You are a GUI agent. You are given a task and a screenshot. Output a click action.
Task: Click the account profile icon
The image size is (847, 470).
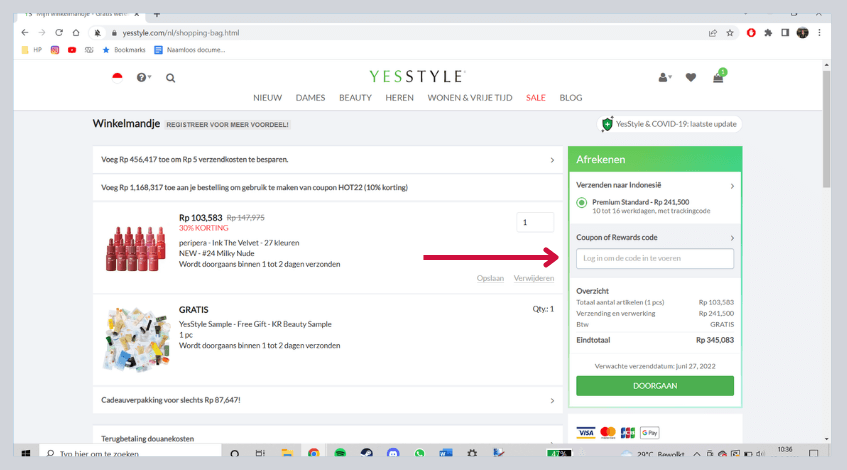[663, 77]
